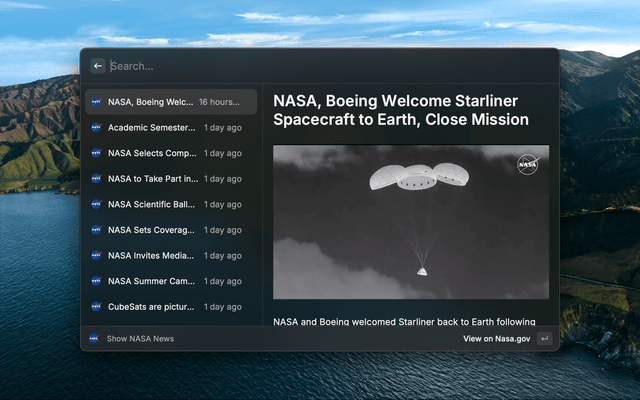Screen dimensions: 640x400
Task: Click the NASA icon beside the NASA Selects Comp item
Action: coord(96,153)
